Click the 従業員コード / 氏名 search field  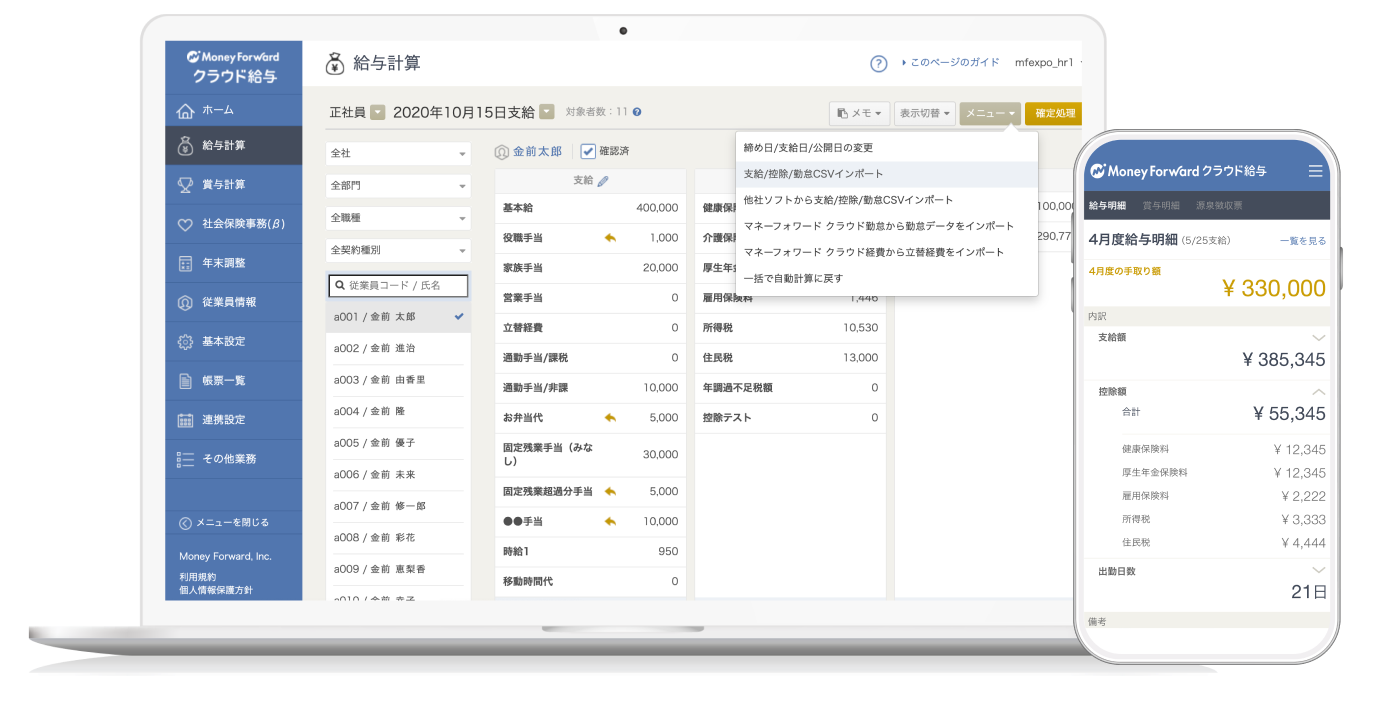[398, 286]
